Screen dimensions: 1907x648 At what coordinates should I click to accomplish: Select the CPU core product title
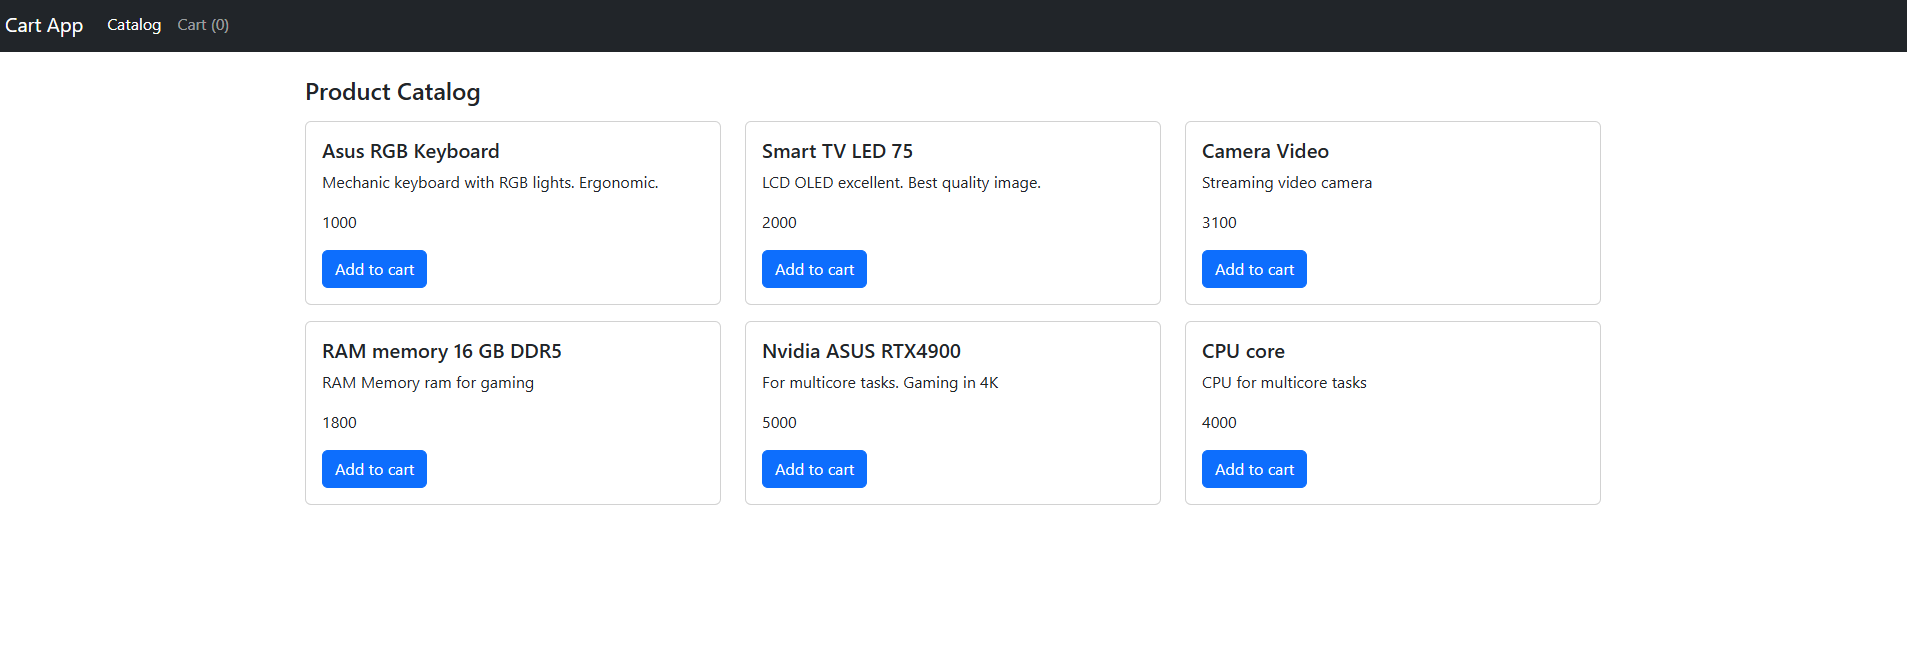point(1243,351)
